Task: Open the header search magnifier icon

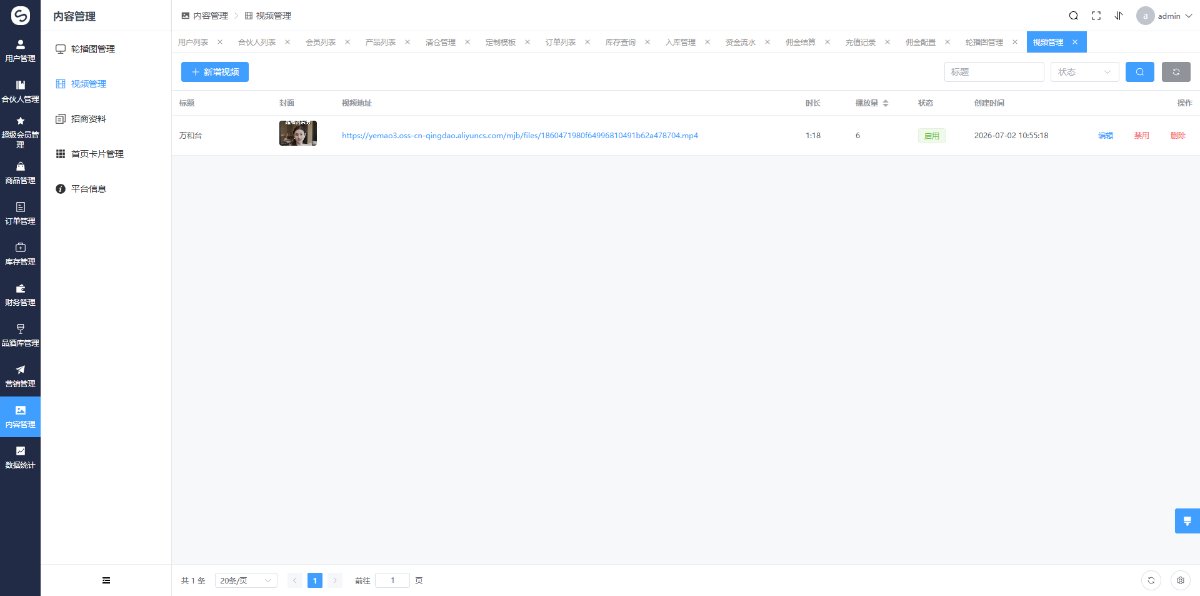Action: [x=1073, y=15]
